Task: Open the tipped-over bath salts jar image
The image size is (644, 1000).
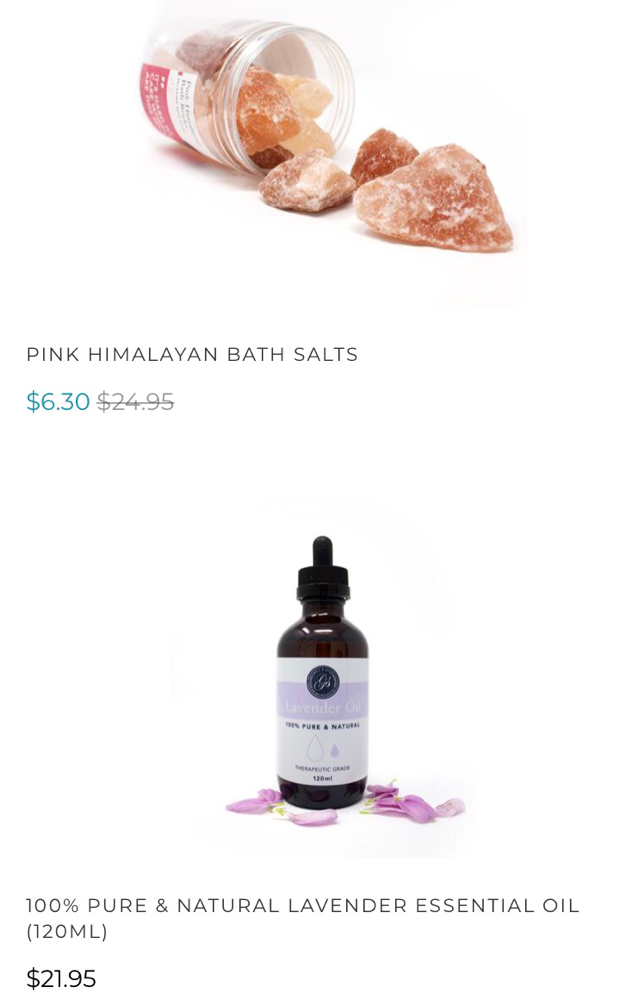Action: point(326,137)
